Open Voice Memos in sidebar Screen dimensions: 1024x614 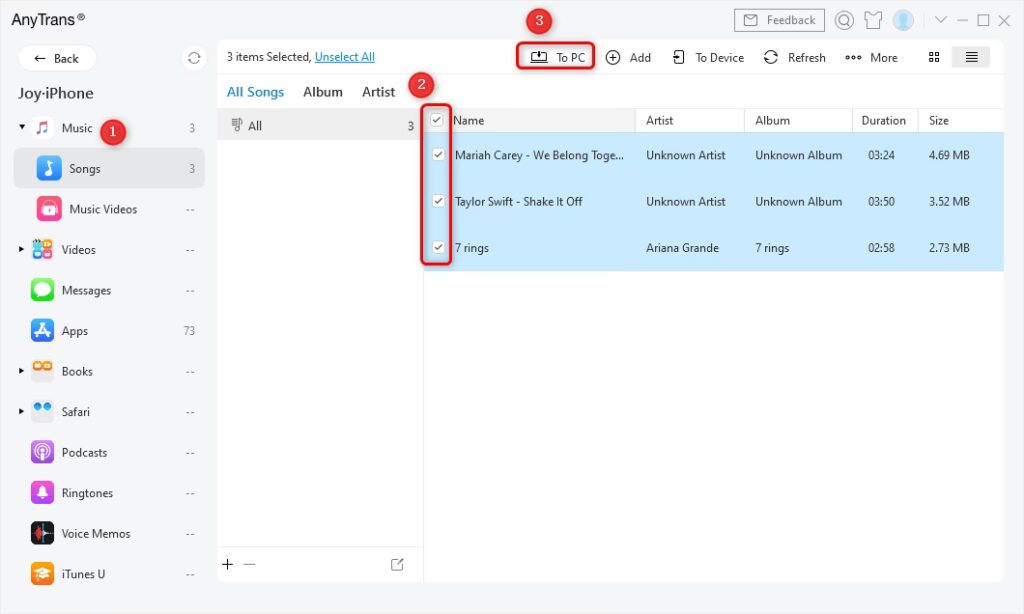(95, 533)
